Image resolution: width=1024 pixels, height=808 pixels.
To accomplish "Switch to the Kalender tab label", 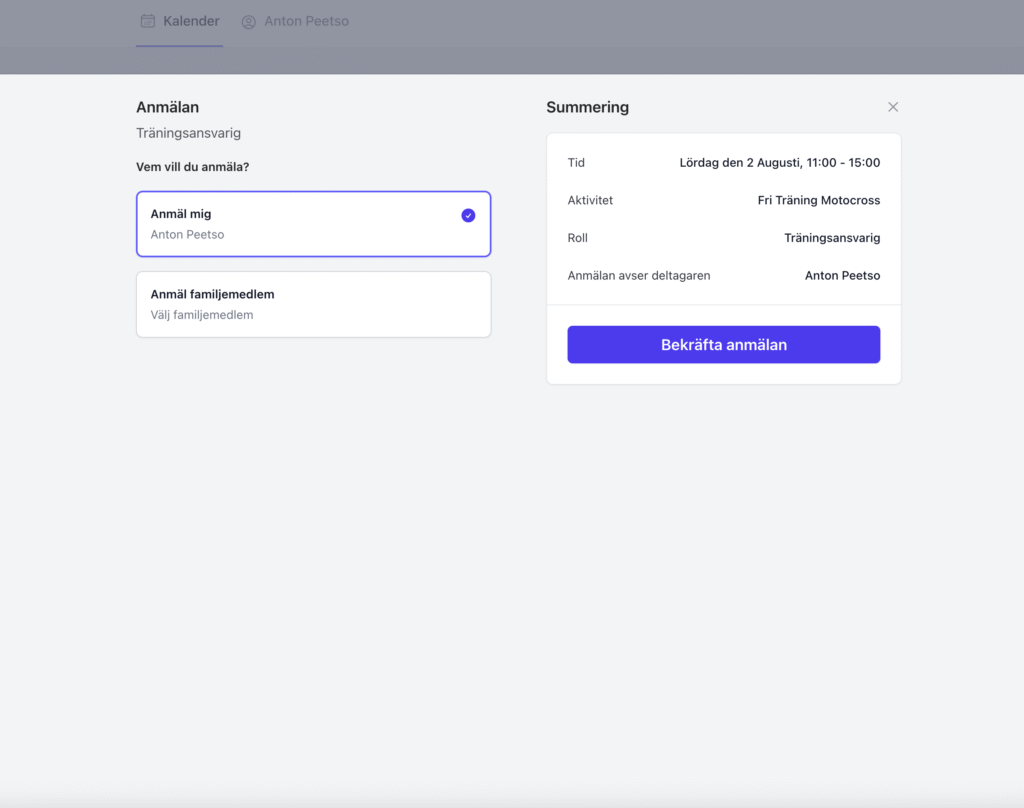I will point(191,21).
